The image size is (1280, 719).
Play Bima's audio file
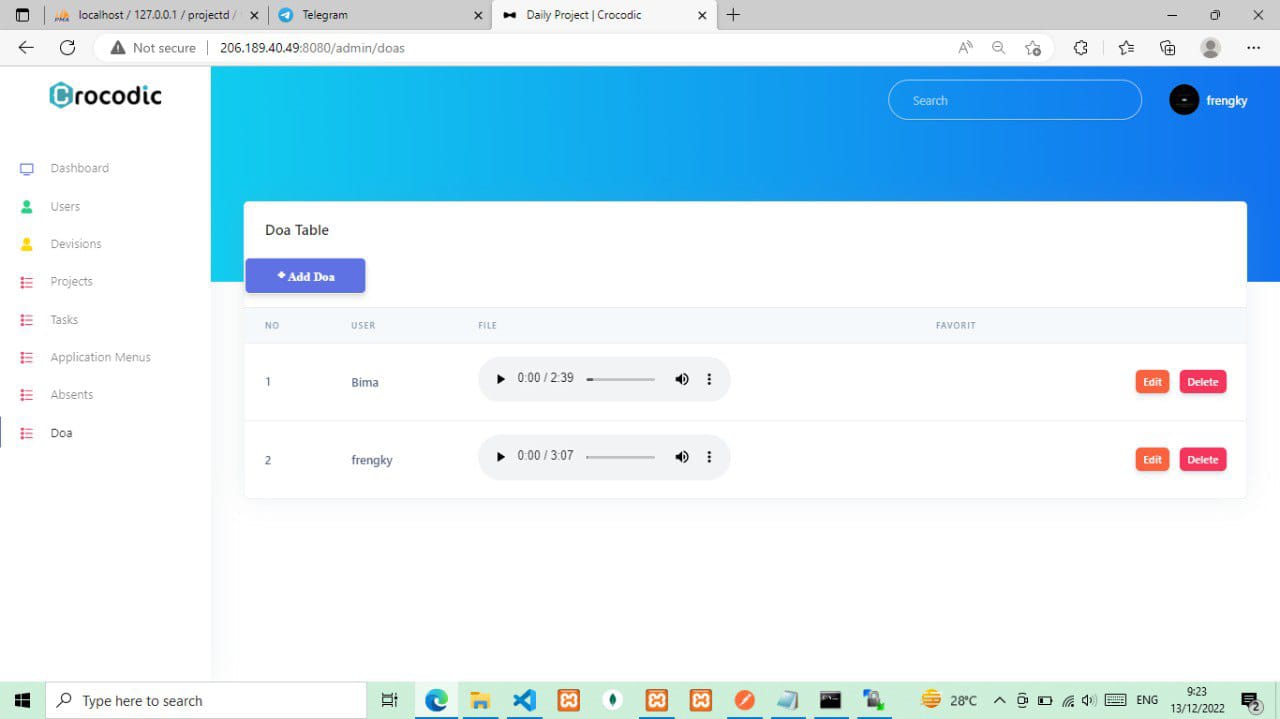click(501, 379)
